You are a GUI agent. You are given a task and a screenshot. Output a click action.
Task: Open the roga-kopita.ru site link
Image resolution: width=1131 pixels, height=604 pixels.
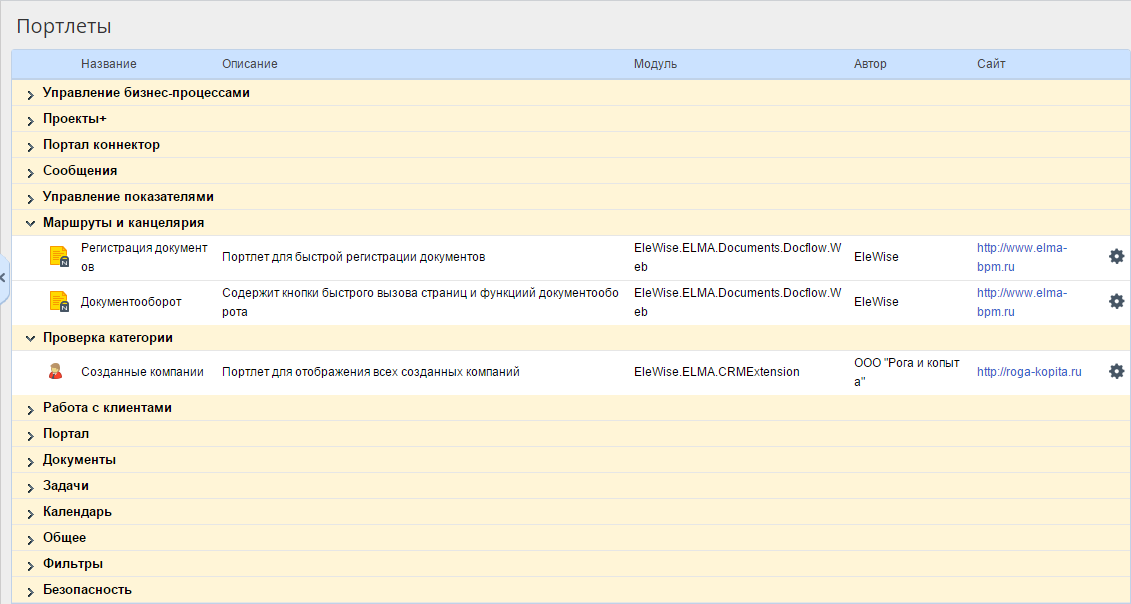tap(1029, 372)
